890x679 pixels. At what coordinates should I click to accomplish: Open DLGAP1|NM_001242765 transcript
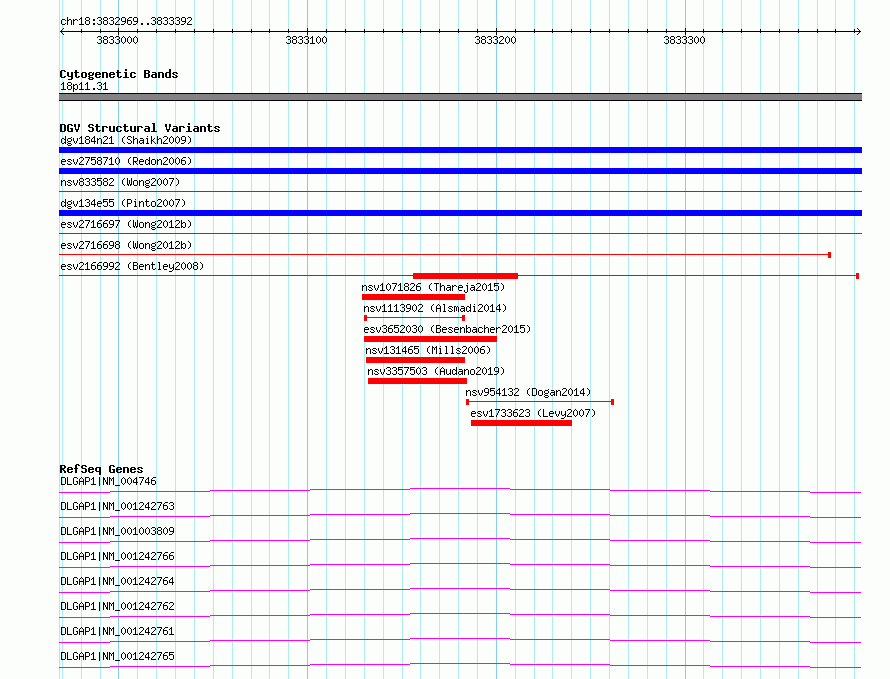coord(117,656)
